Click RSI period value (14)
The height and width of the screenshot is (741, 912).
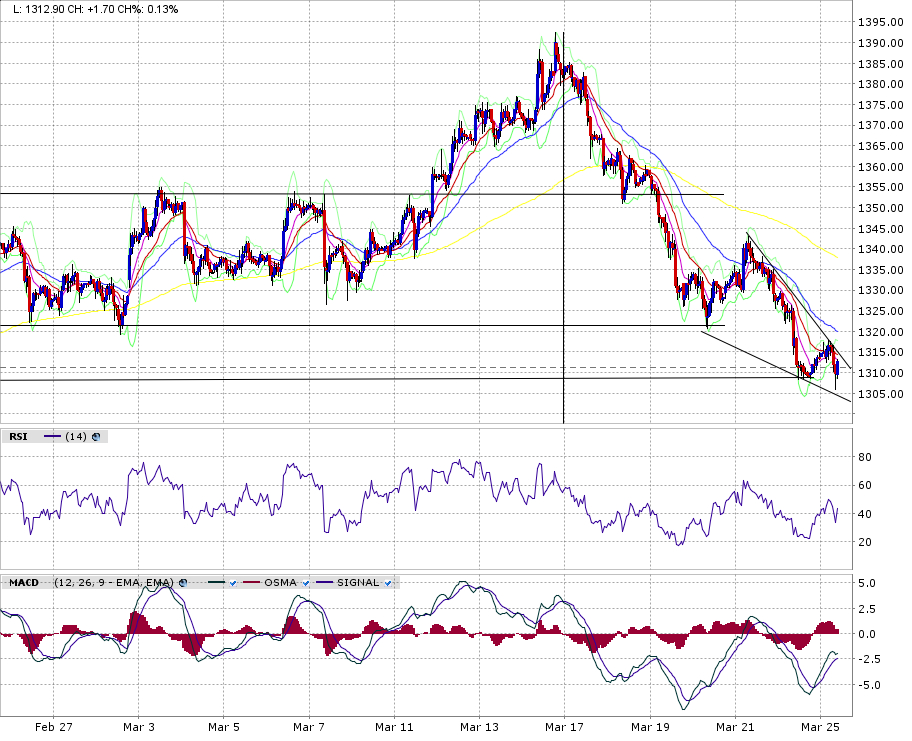76,437
